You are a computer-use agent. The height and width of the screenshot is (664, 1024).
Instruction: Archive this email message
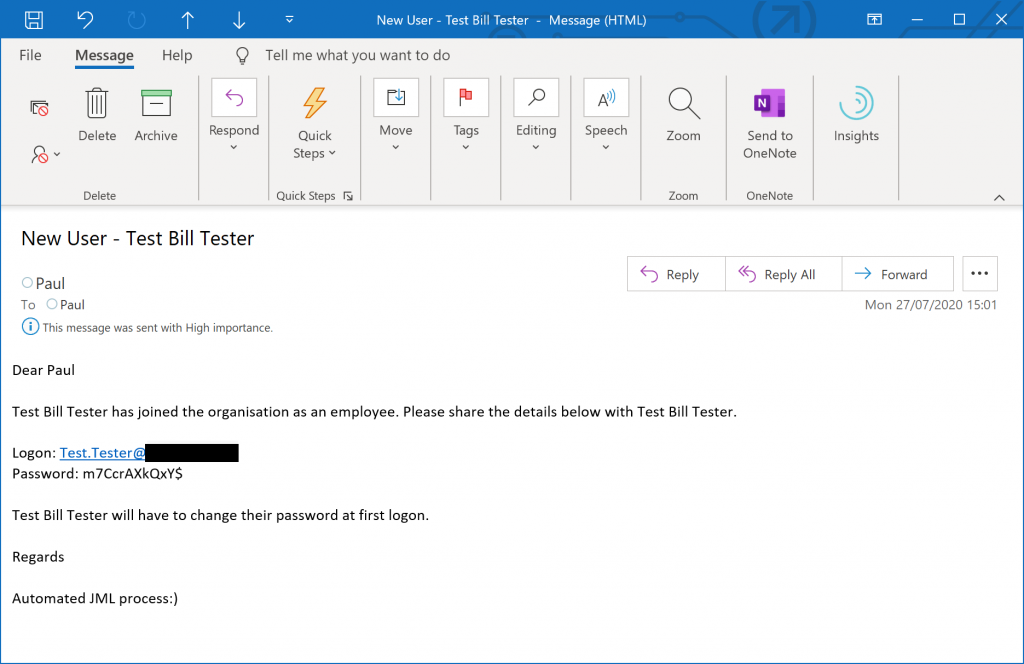(x=156, y=104)
